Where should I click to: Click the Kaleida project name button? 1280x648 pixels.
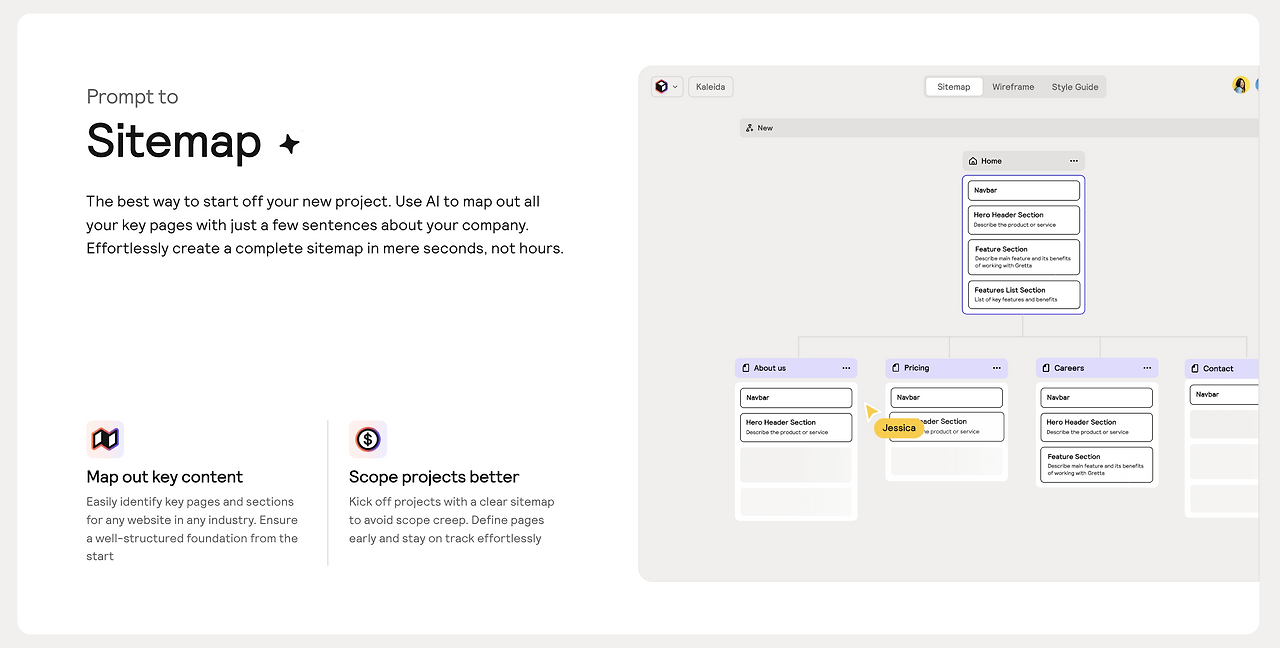pos(711,87)
